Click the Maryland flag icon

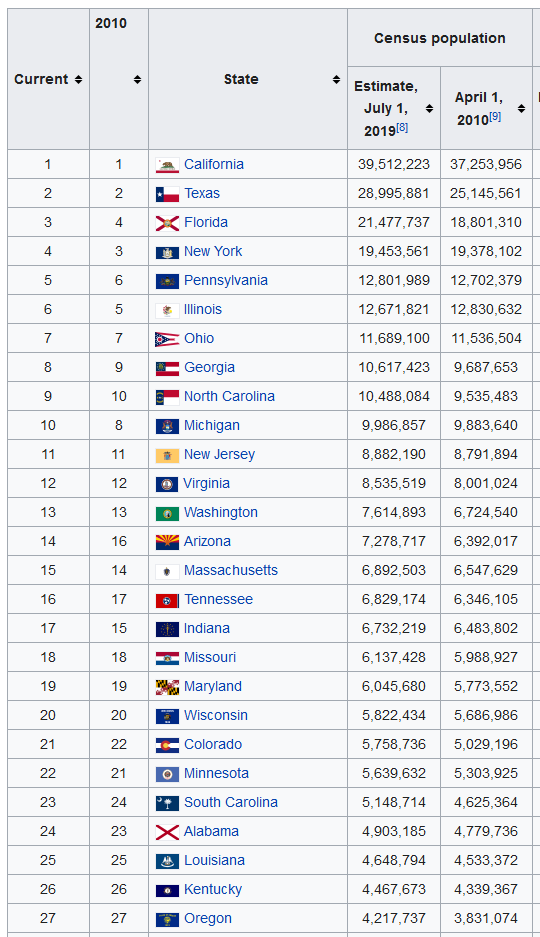167,687
